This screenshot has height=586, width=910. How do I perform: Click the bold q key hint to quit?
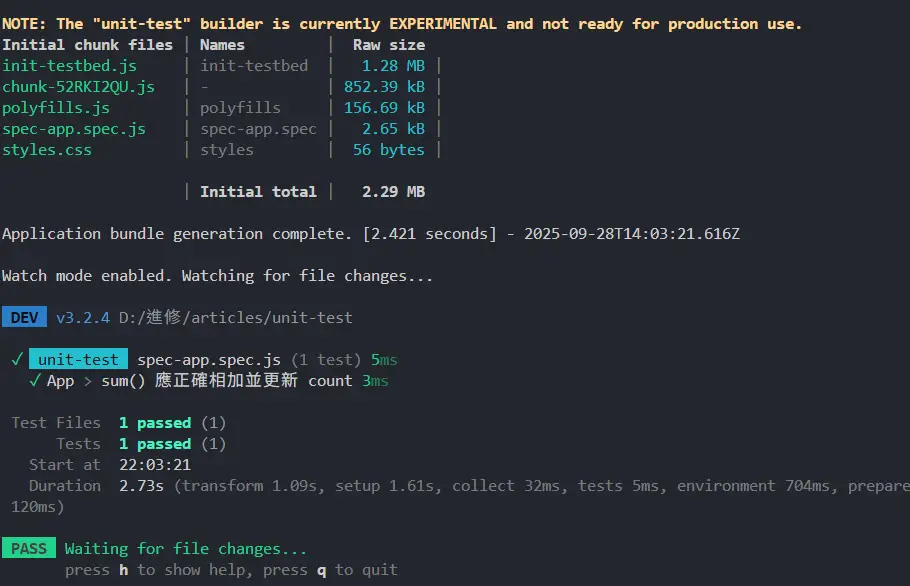(322, 570)
